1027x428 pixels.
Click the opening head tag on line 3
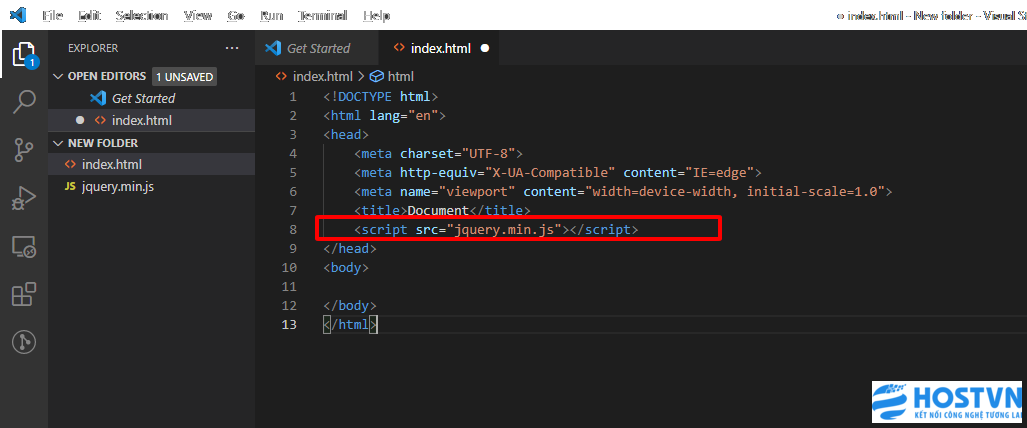pos(346,135)
